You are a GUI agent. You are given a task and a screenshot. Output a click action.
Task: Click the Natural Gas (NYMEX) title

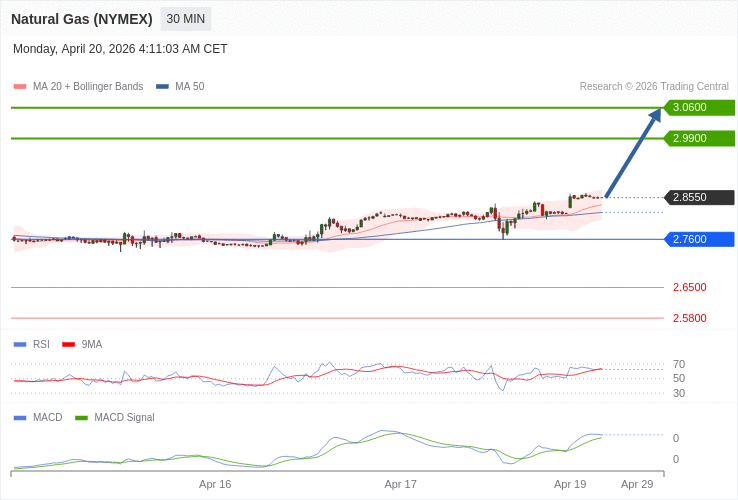[x=82, y=19]
